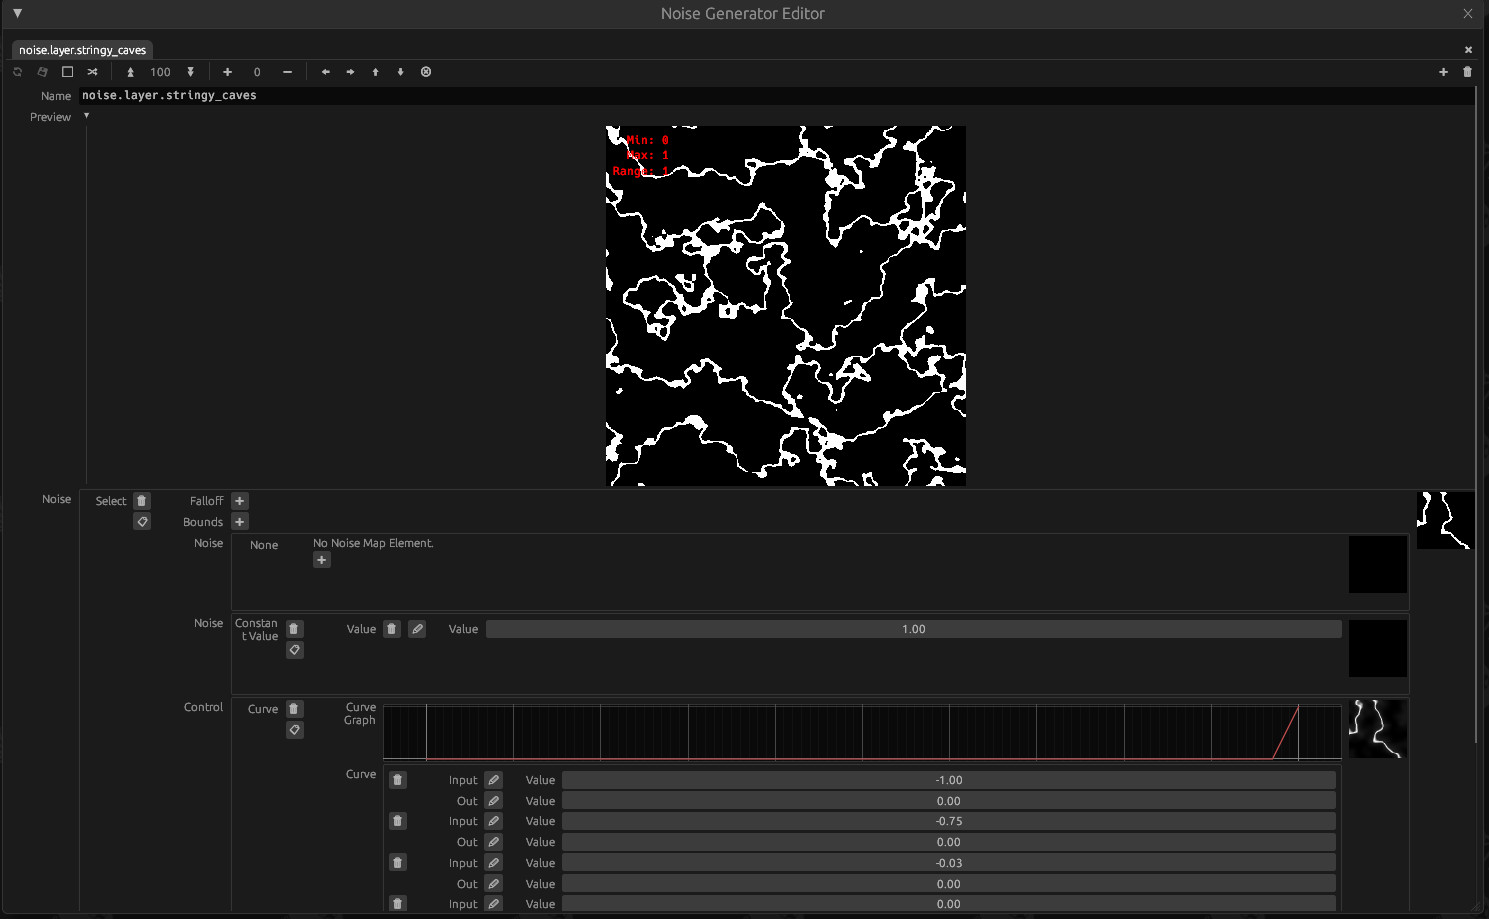Click the Curve control preview thumbnail

(1377, 729)
